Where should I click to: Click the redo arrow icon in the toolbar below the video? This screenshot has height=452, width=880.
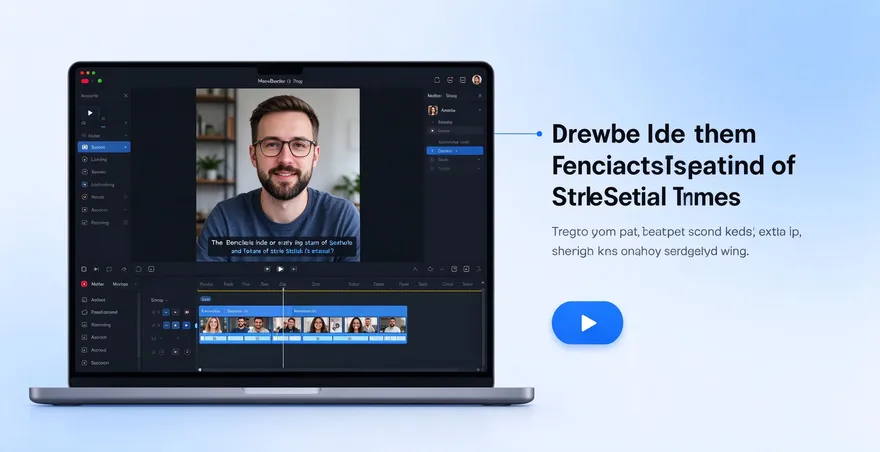(x=123, y=270)
